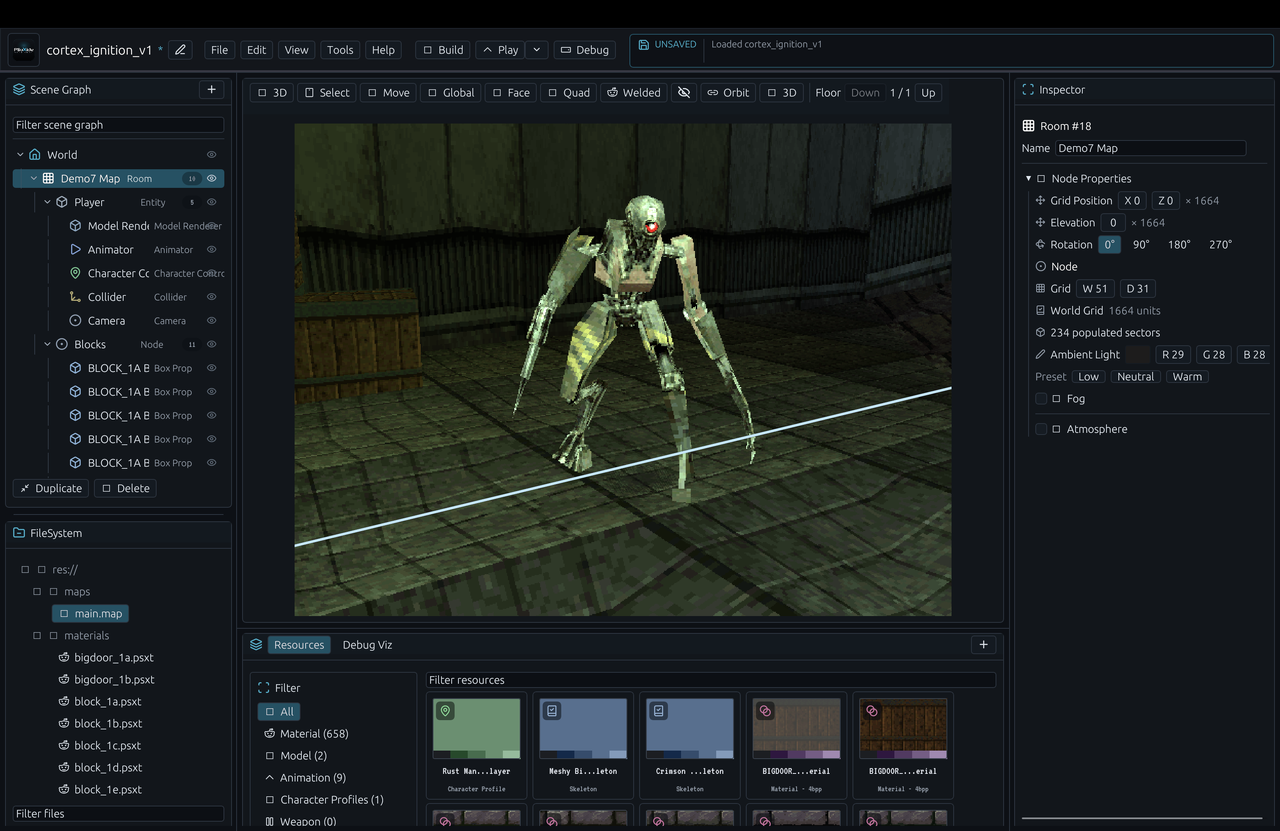This screenshot has height=831, width=1280.
Task: Hide the Collider component
Action: (x=212, y=297)
